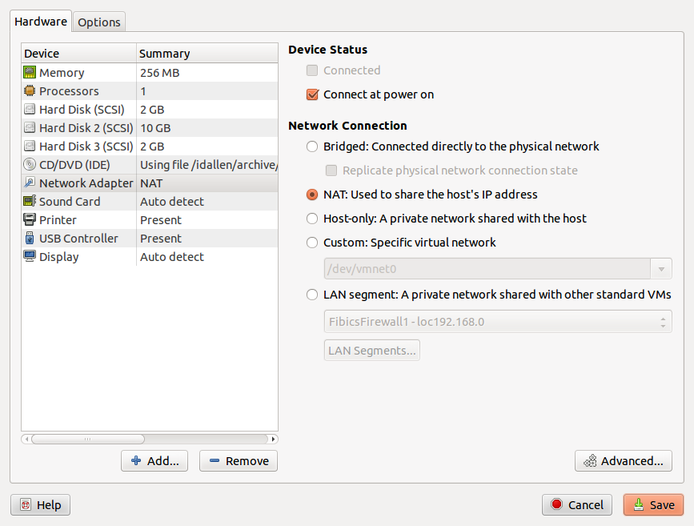Switch to the Options tab

(99, 22)
